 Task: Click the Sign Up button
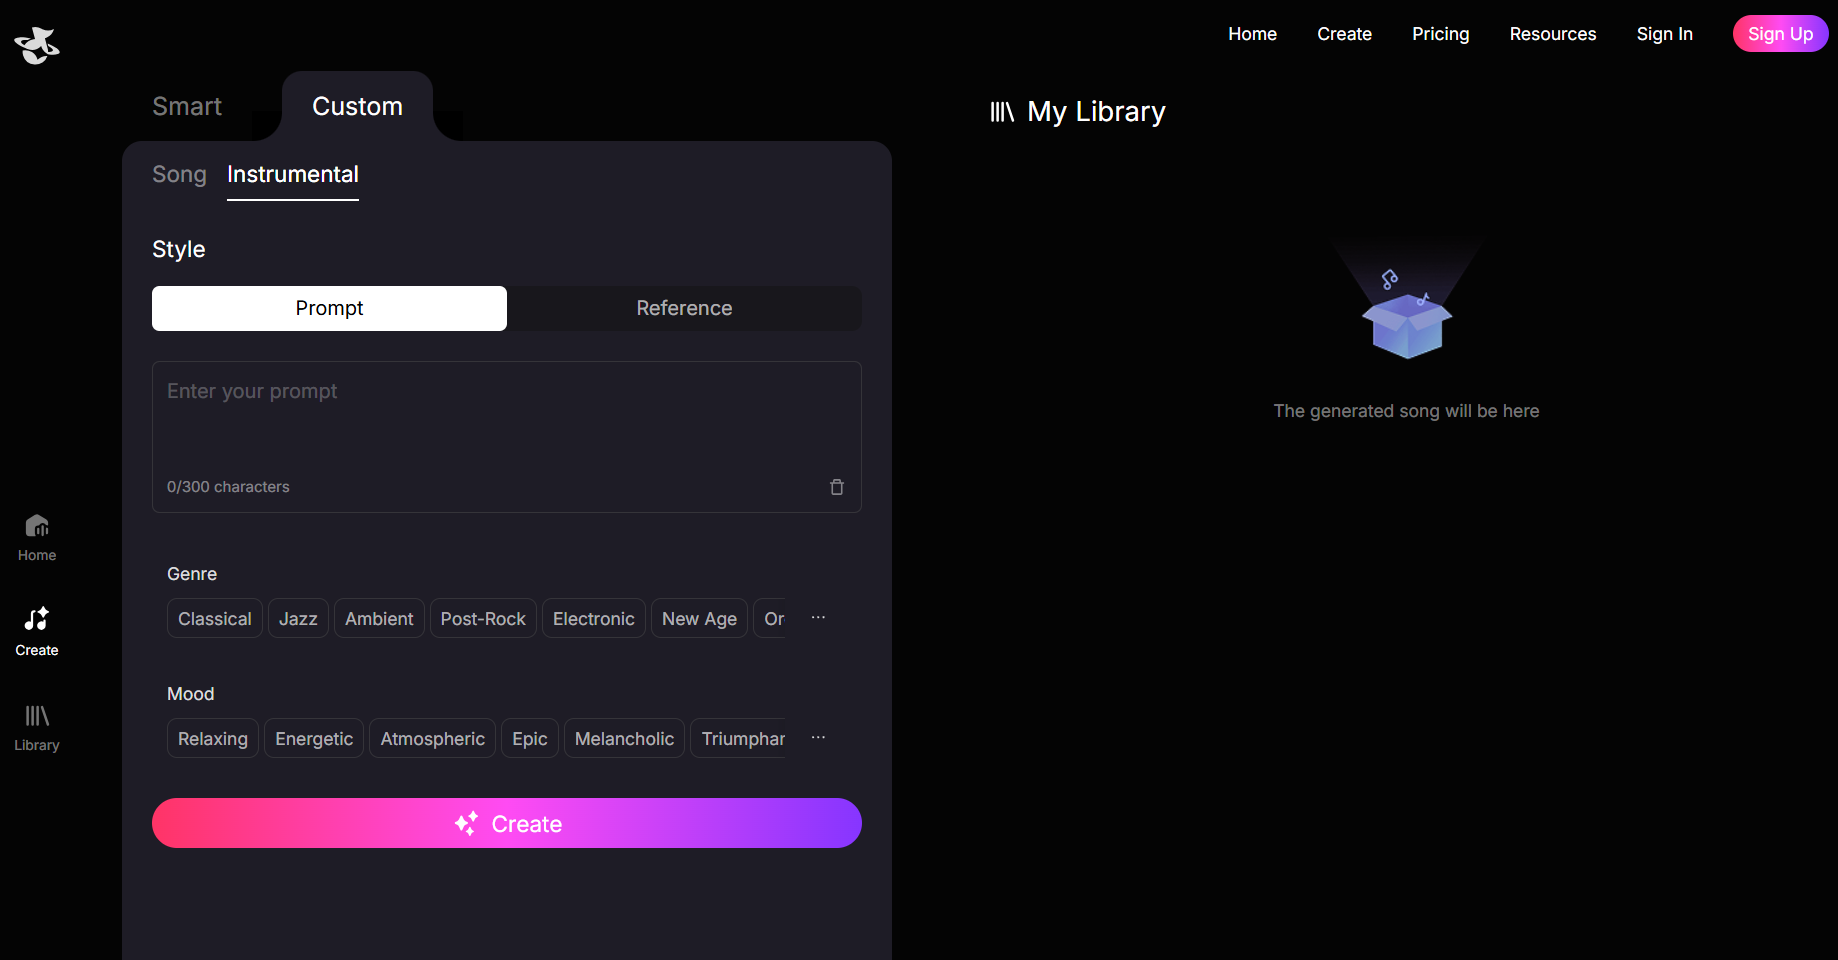[1779, 34]
